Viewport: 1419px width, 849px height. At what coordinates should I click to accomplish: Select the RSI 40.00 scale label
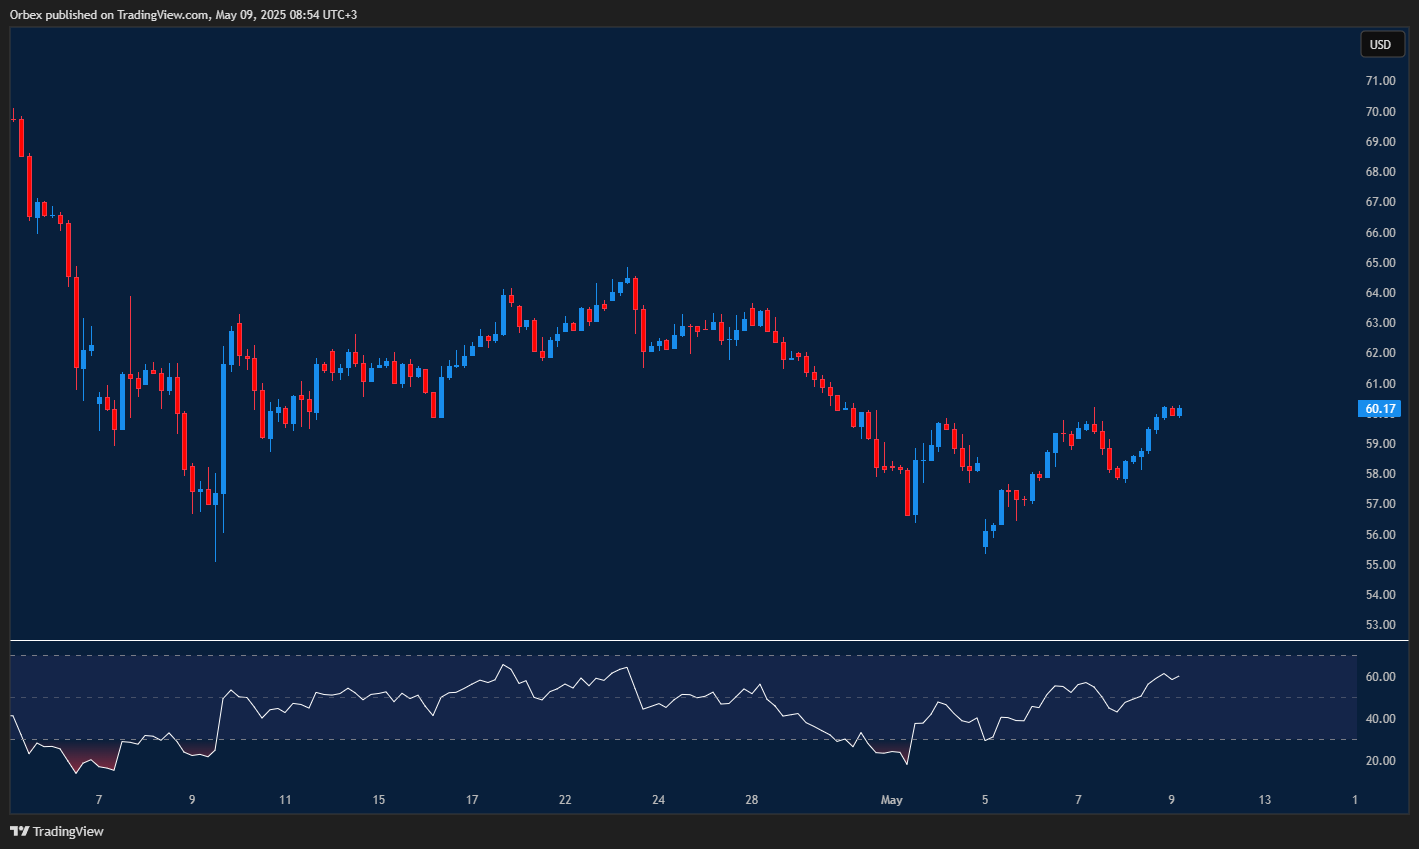pos(1380,719)
